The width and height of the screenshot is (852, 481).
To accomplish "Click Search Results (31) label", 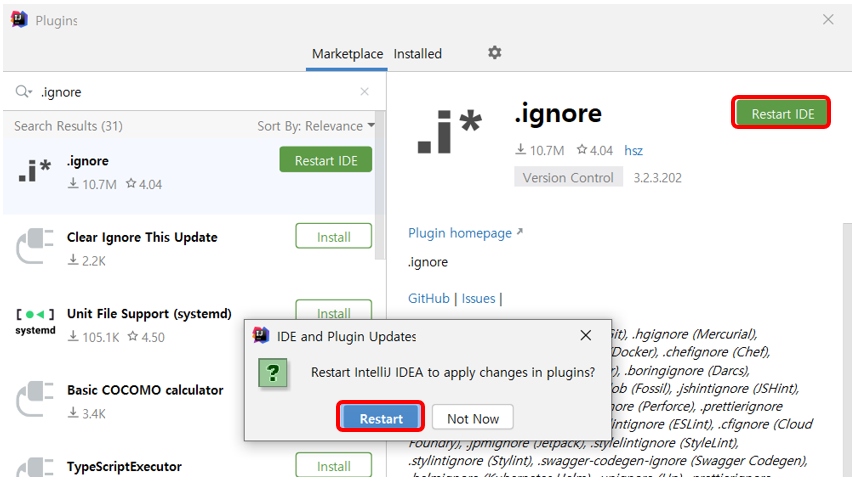I will 68,126.
